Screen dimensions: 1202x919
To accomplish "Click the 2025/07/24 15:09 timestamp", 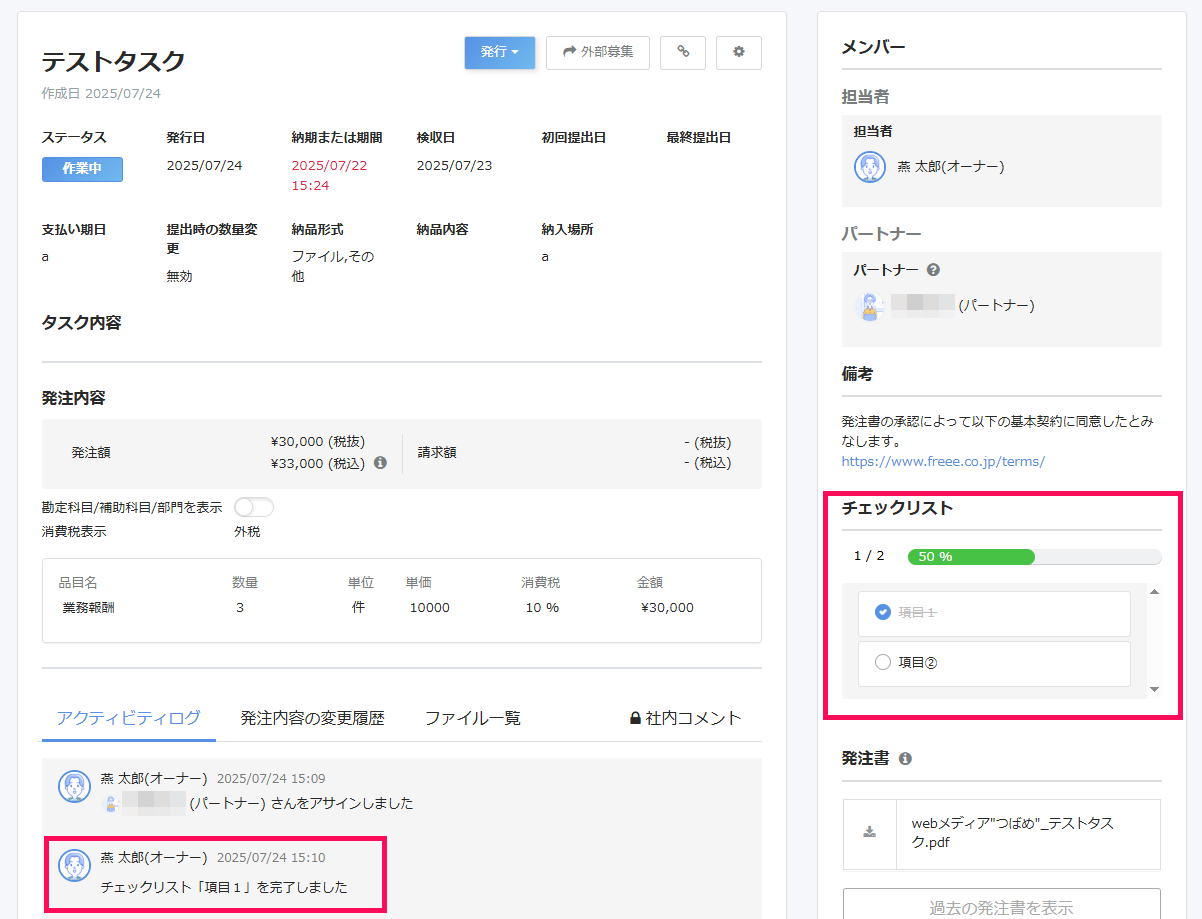I will tap(271, 778).
